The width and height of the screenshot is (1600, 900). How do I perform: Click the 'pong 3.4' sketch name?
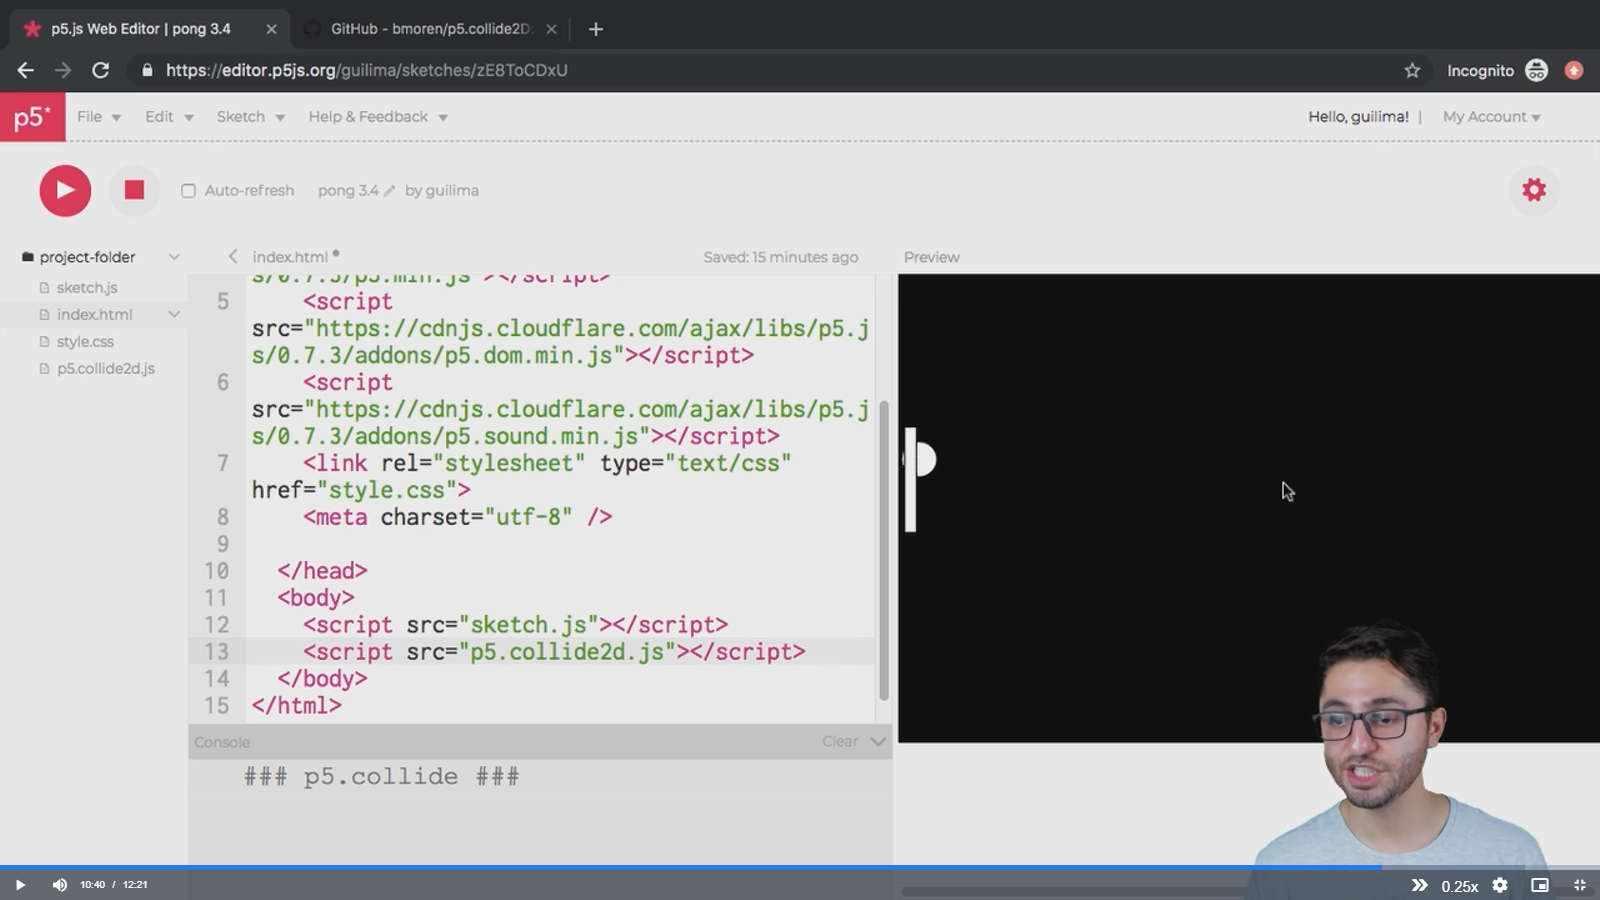(348, 191)
